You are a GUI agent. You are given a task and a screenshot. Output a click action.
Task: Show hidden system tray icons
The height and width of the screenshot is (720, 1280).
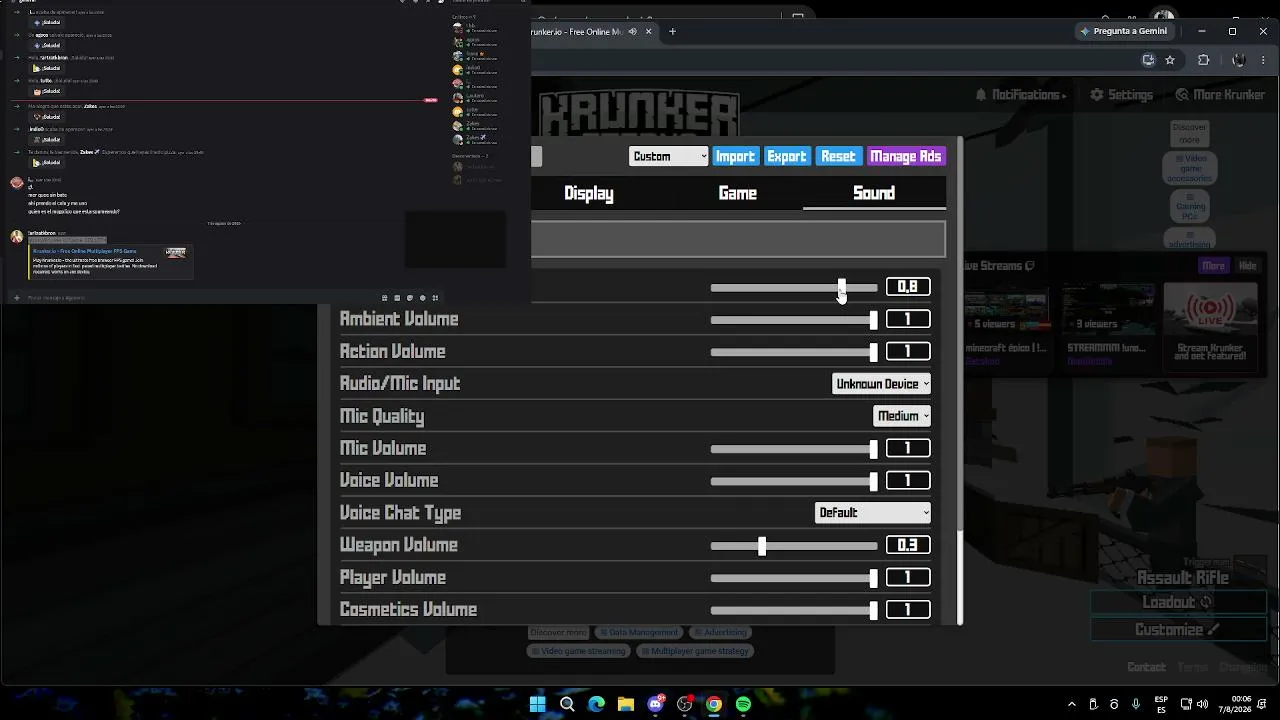coord(1072,704)
